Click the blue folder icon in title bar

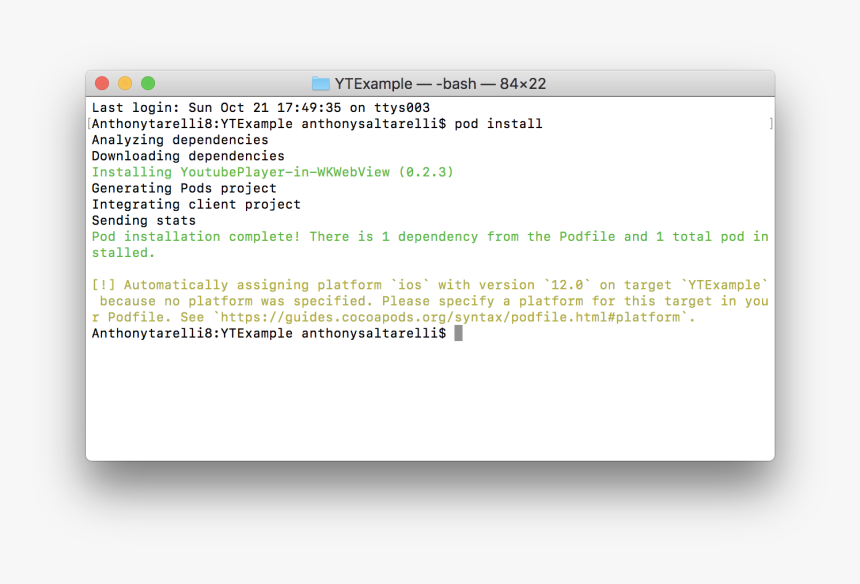pyautogui.click(x=321, y=83)
